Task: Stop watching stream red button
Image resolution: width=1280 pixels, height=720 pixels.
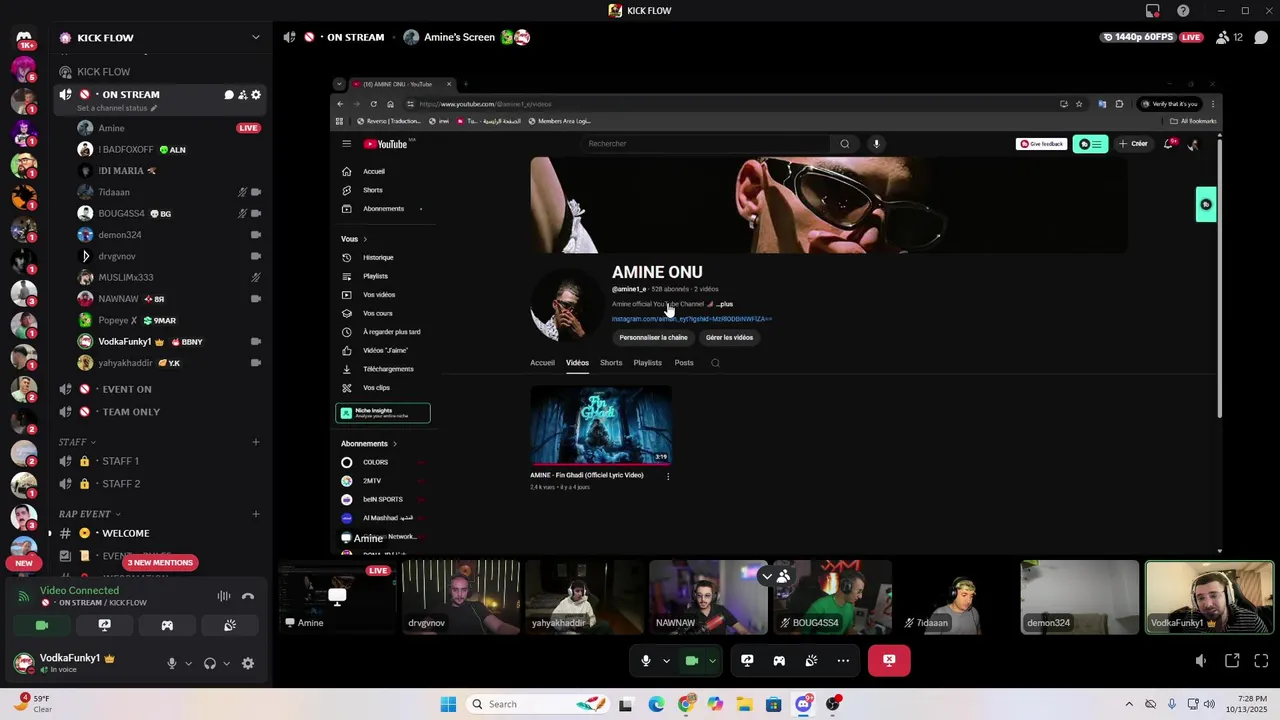Action: (x=889, y=660)
